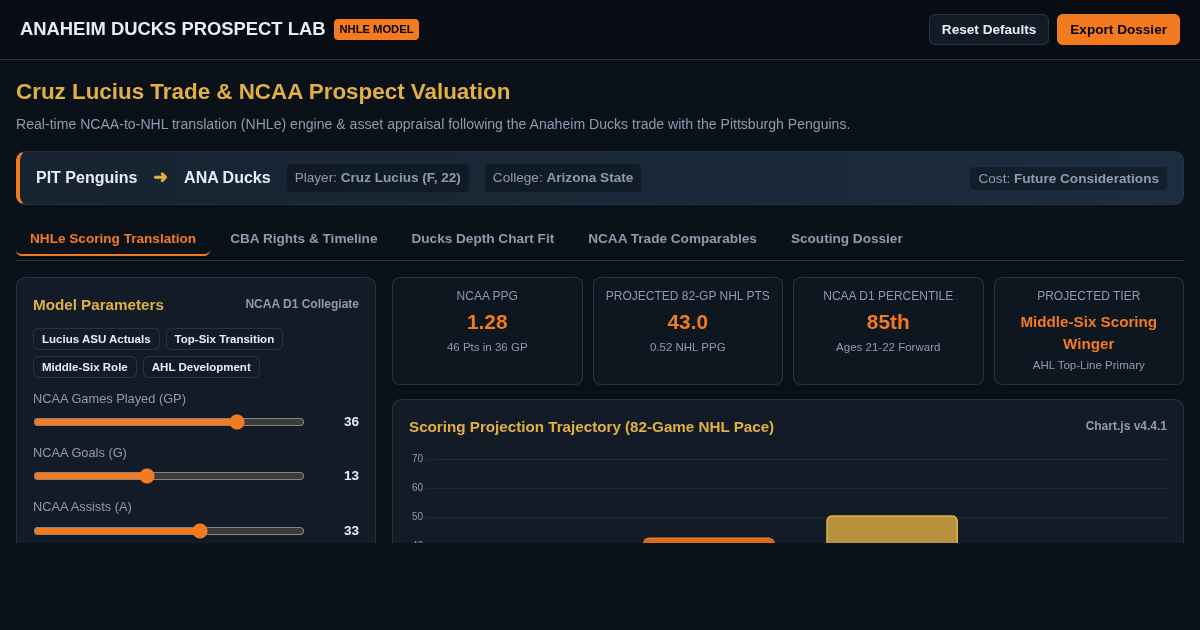Click the Model Parameters heading
The width and height of the screenshot is (1200, 630).
(98, 305)
